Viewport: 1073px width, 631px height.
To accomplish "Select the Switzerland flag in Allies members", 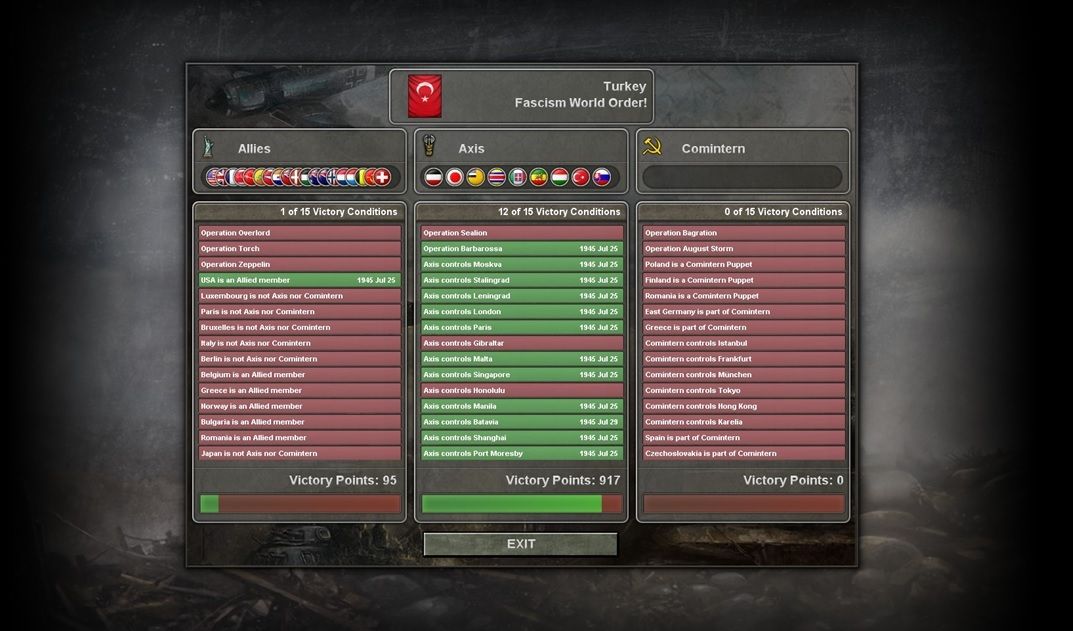I will point(382,177).
